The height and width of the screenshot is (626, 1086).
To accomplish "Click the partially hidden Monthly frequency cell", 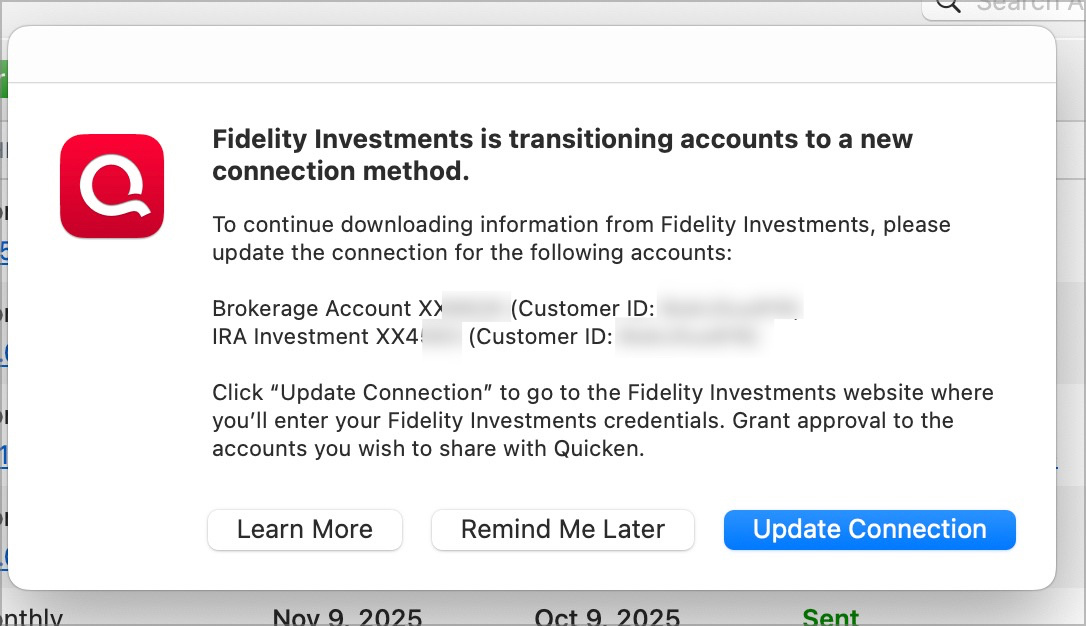I will (32, 617).
